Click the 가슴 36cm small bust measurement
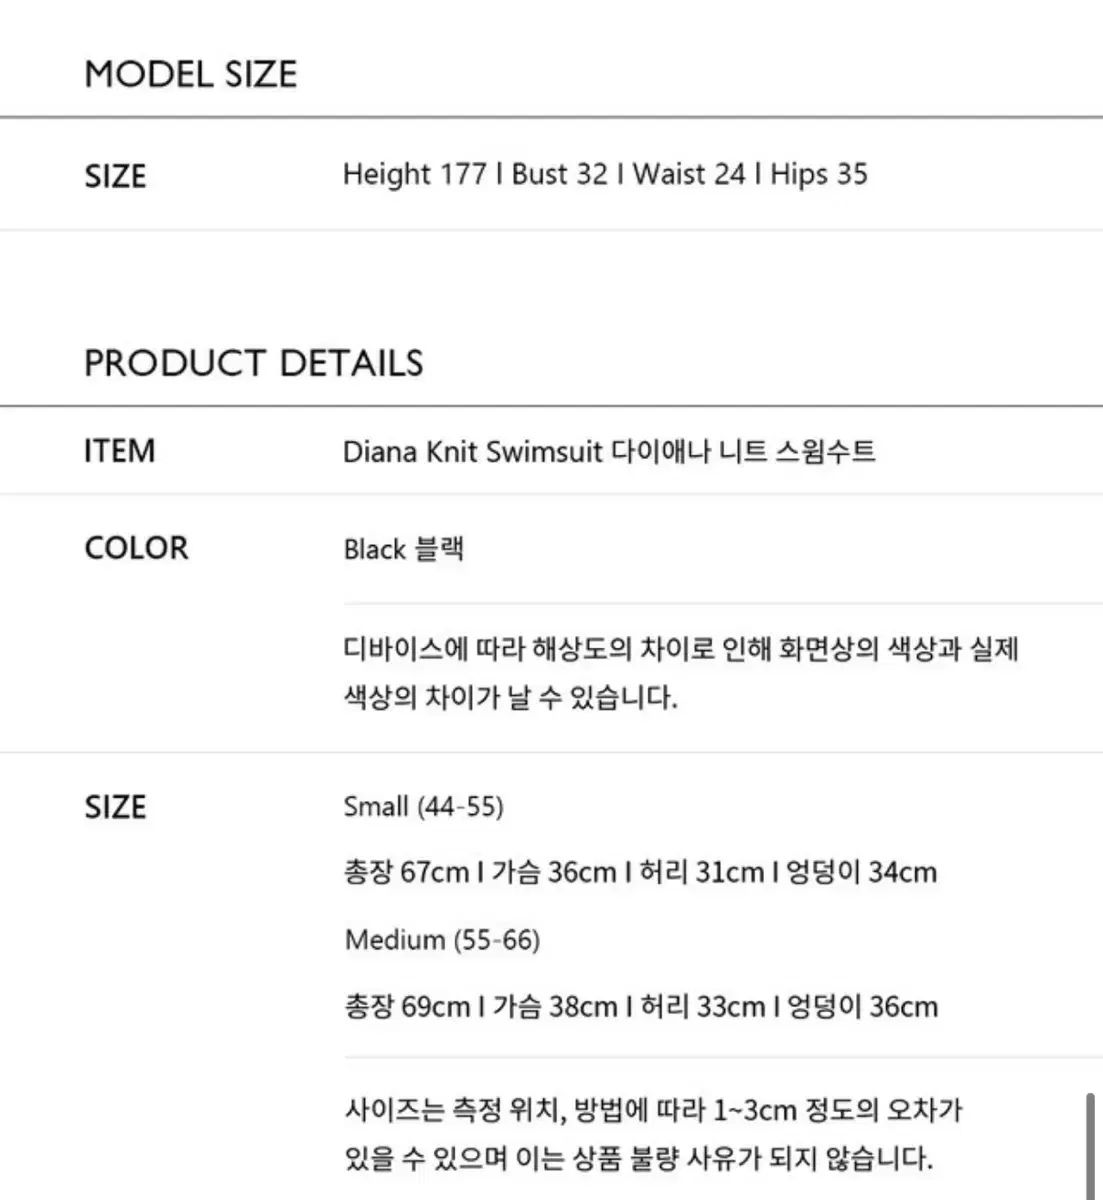The image size is (1103, 1200). [x=554, y=872]
